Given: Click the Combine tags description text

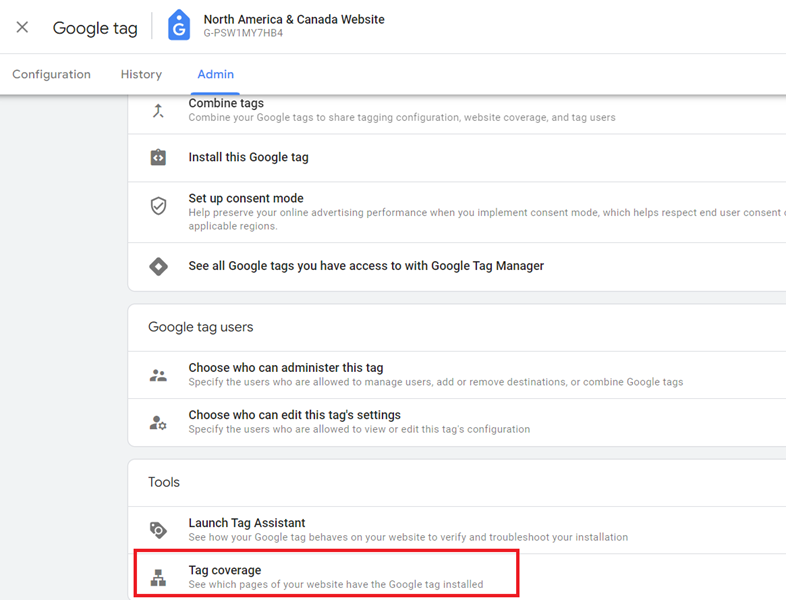Looking at the screenshot, I should tap(402, 117).
